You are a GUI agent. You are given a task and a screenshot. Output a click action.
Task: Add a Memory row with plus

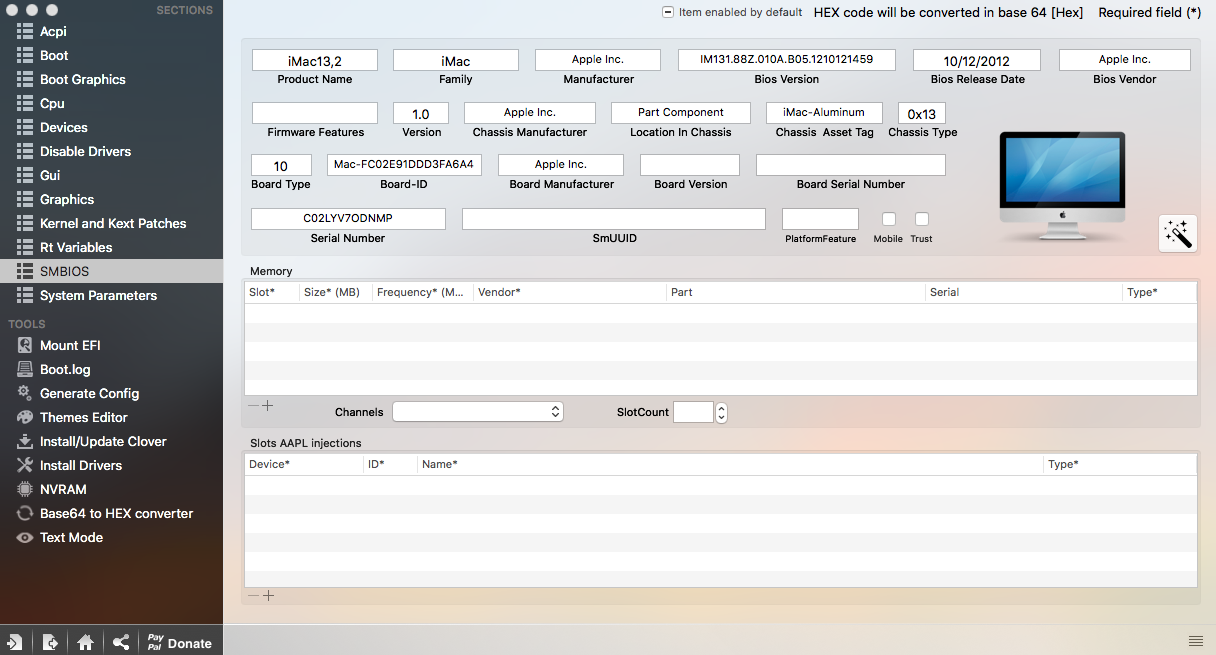click(268, 406)
